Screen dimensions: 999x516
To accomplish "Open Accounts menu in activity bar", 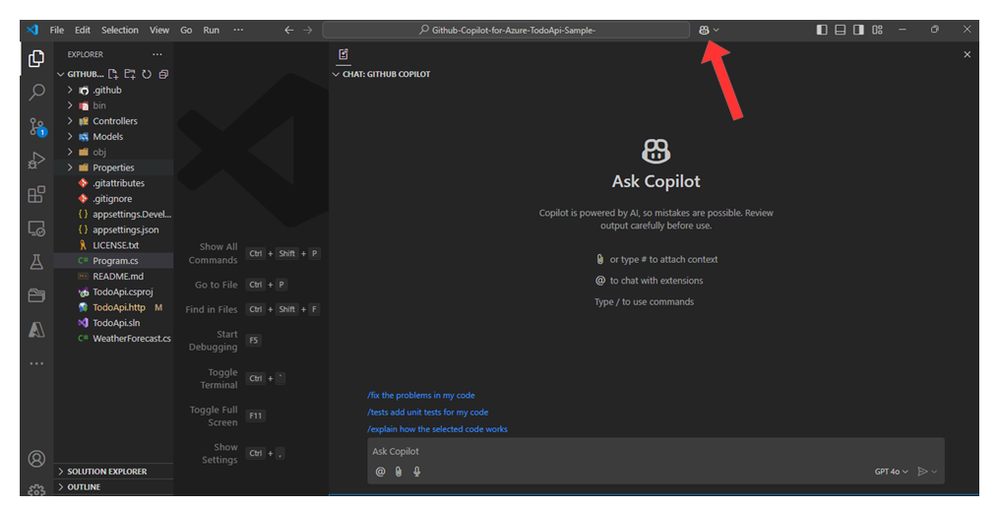I will 36,459.
